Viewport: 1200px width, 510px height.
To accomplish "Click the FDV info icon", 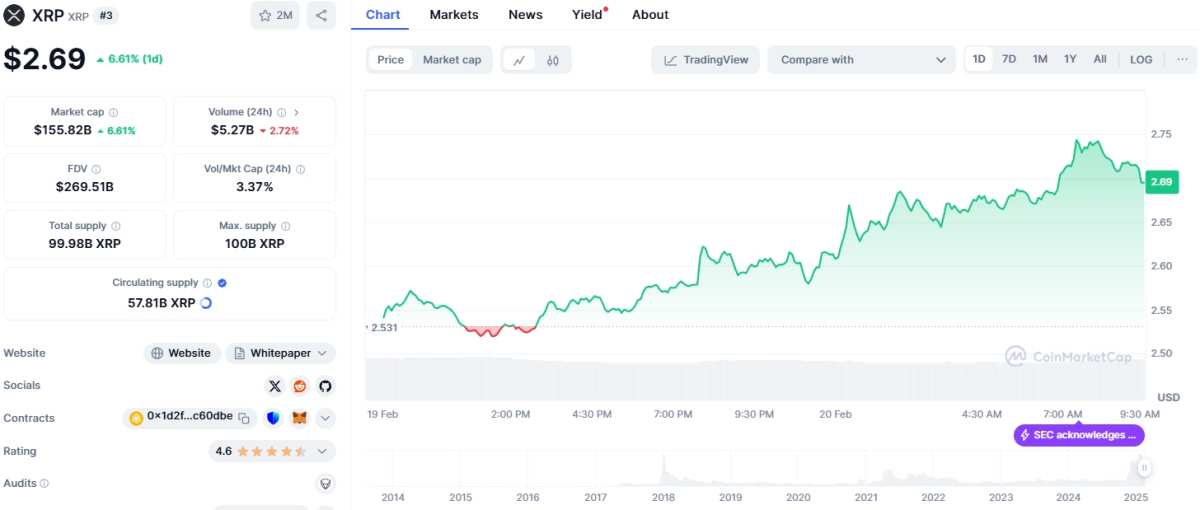I will point(96,170).
